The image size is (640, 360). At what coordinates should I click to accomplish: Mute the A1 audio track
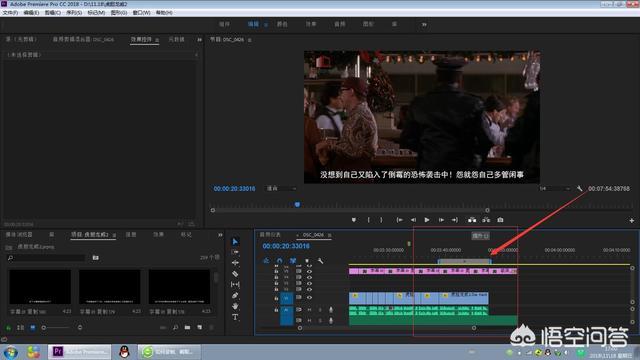click(x=309, y=310)
